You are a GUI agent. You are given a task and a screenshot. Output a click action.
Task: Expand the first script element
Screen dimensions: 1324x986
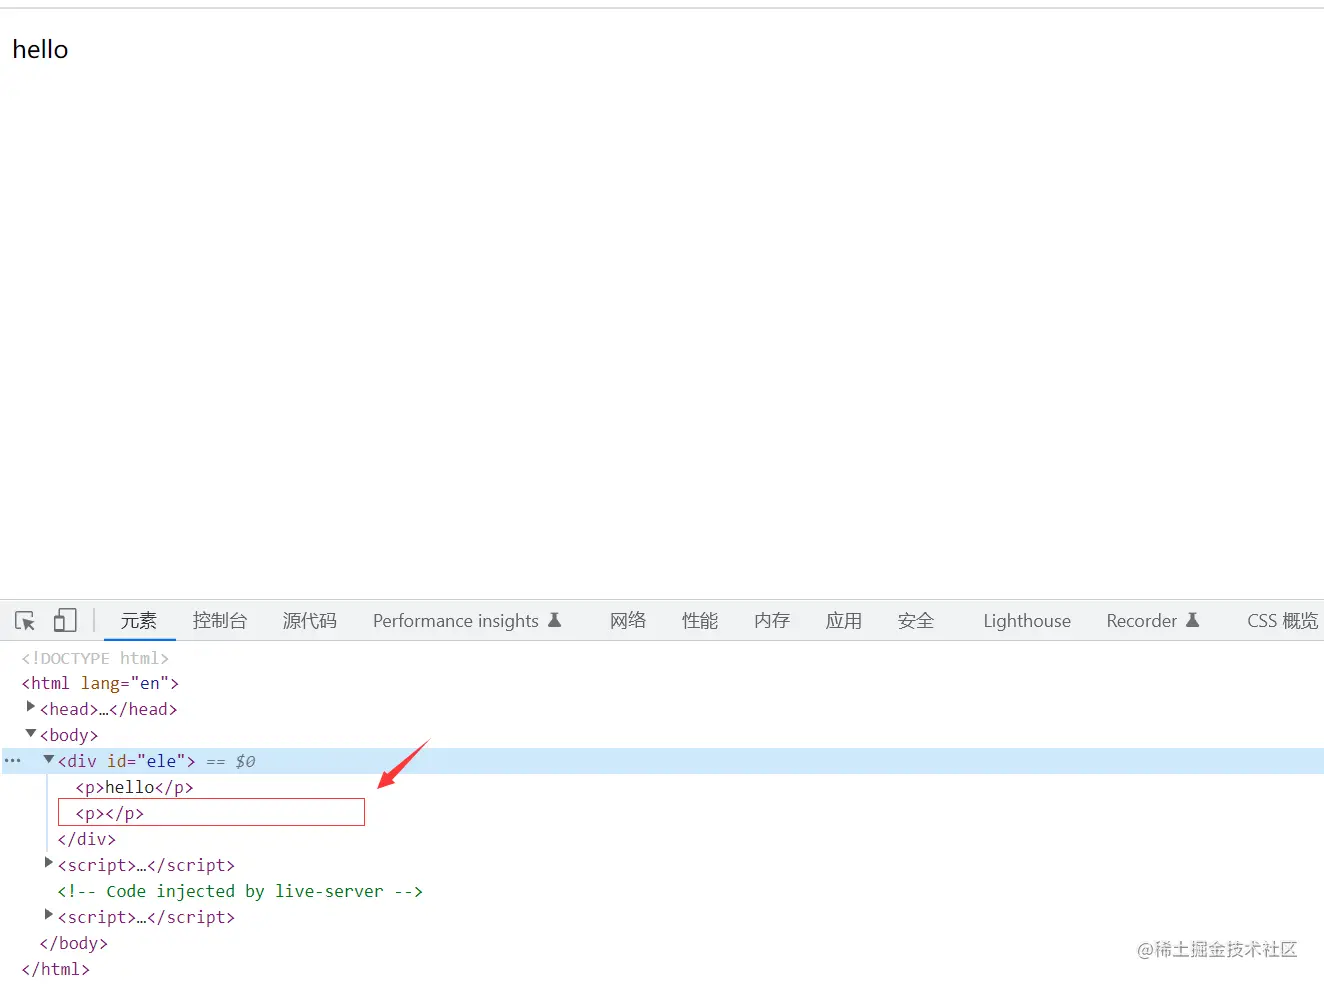49,863
